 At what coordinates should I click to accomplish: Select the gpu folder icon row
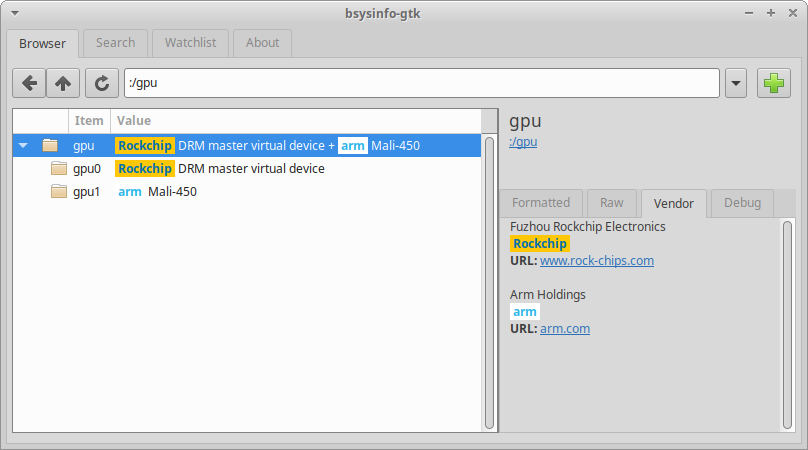pyautogui.click(x=50, y=145)
